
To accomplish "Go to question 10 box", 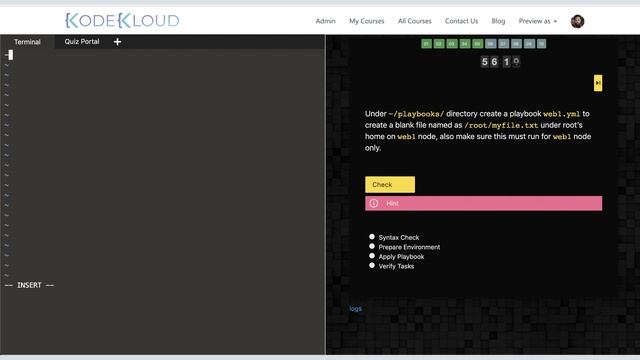I will (x=542, y=44).
